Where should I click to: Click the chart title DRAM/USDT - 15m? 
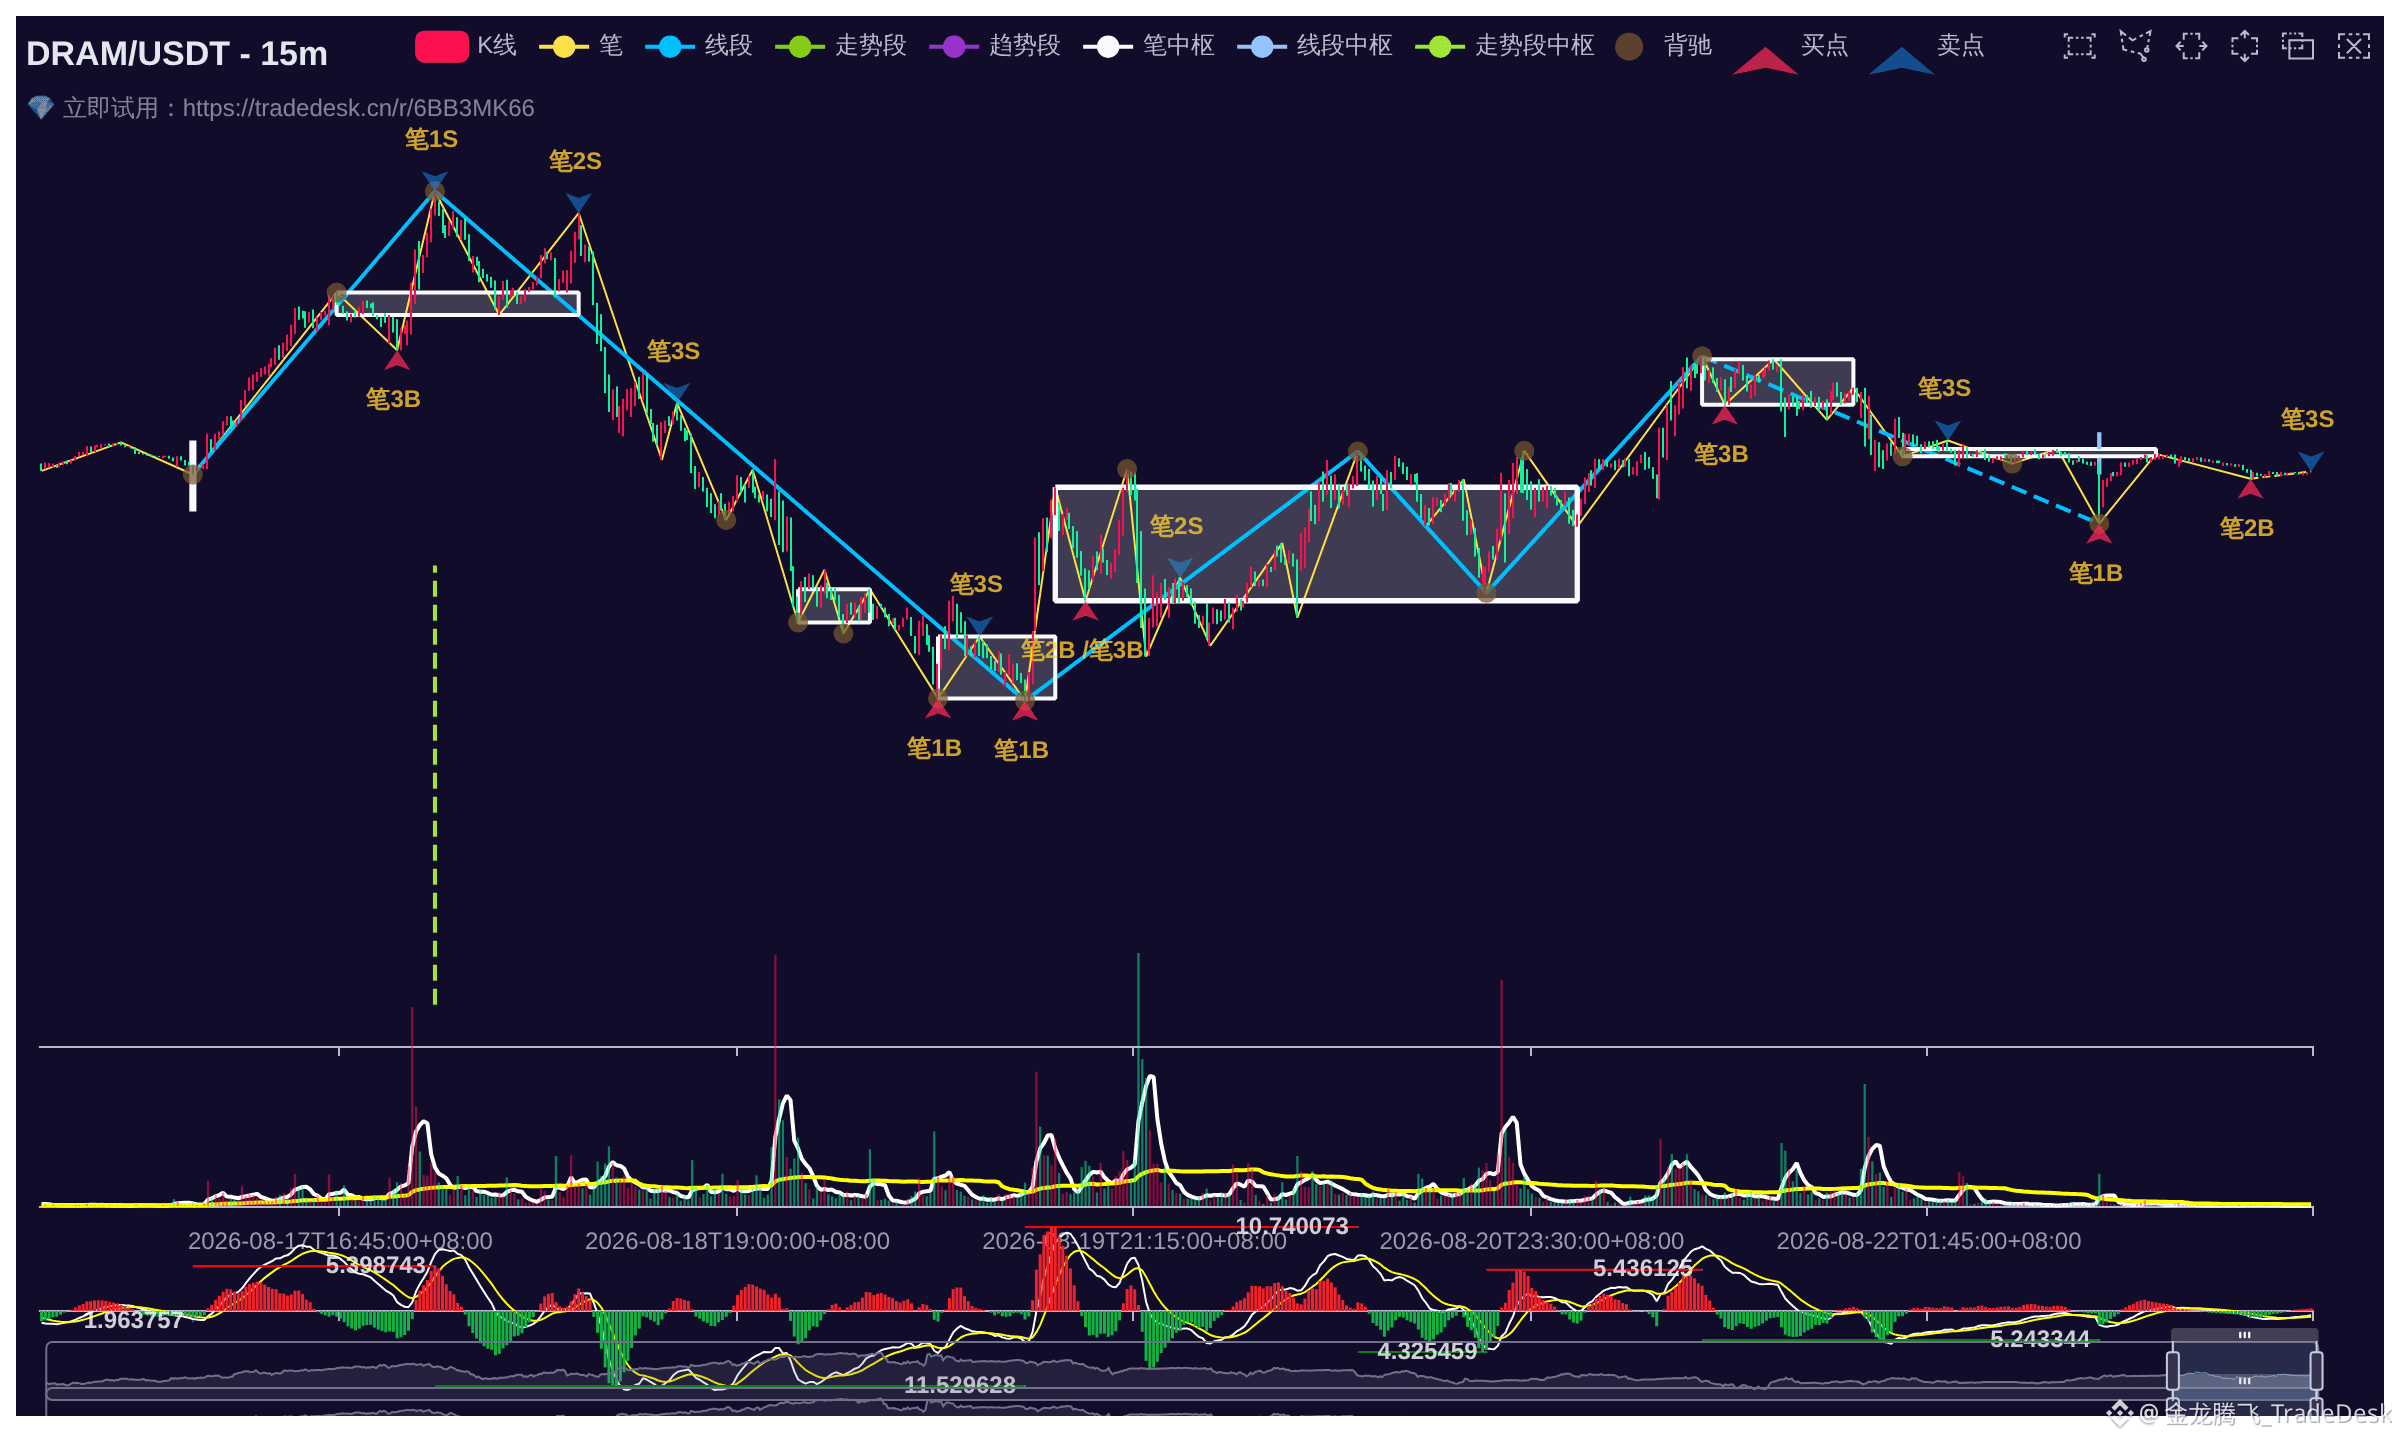[x=177, y=53]
